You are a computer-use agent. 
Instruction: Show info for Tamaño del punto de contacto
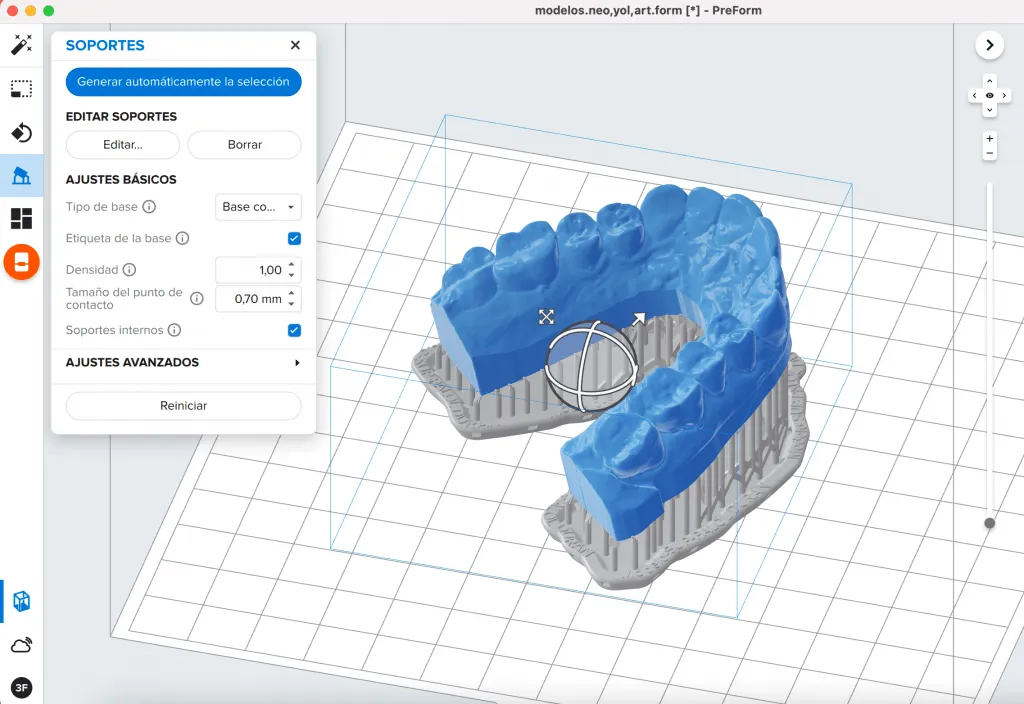[197, 298]
